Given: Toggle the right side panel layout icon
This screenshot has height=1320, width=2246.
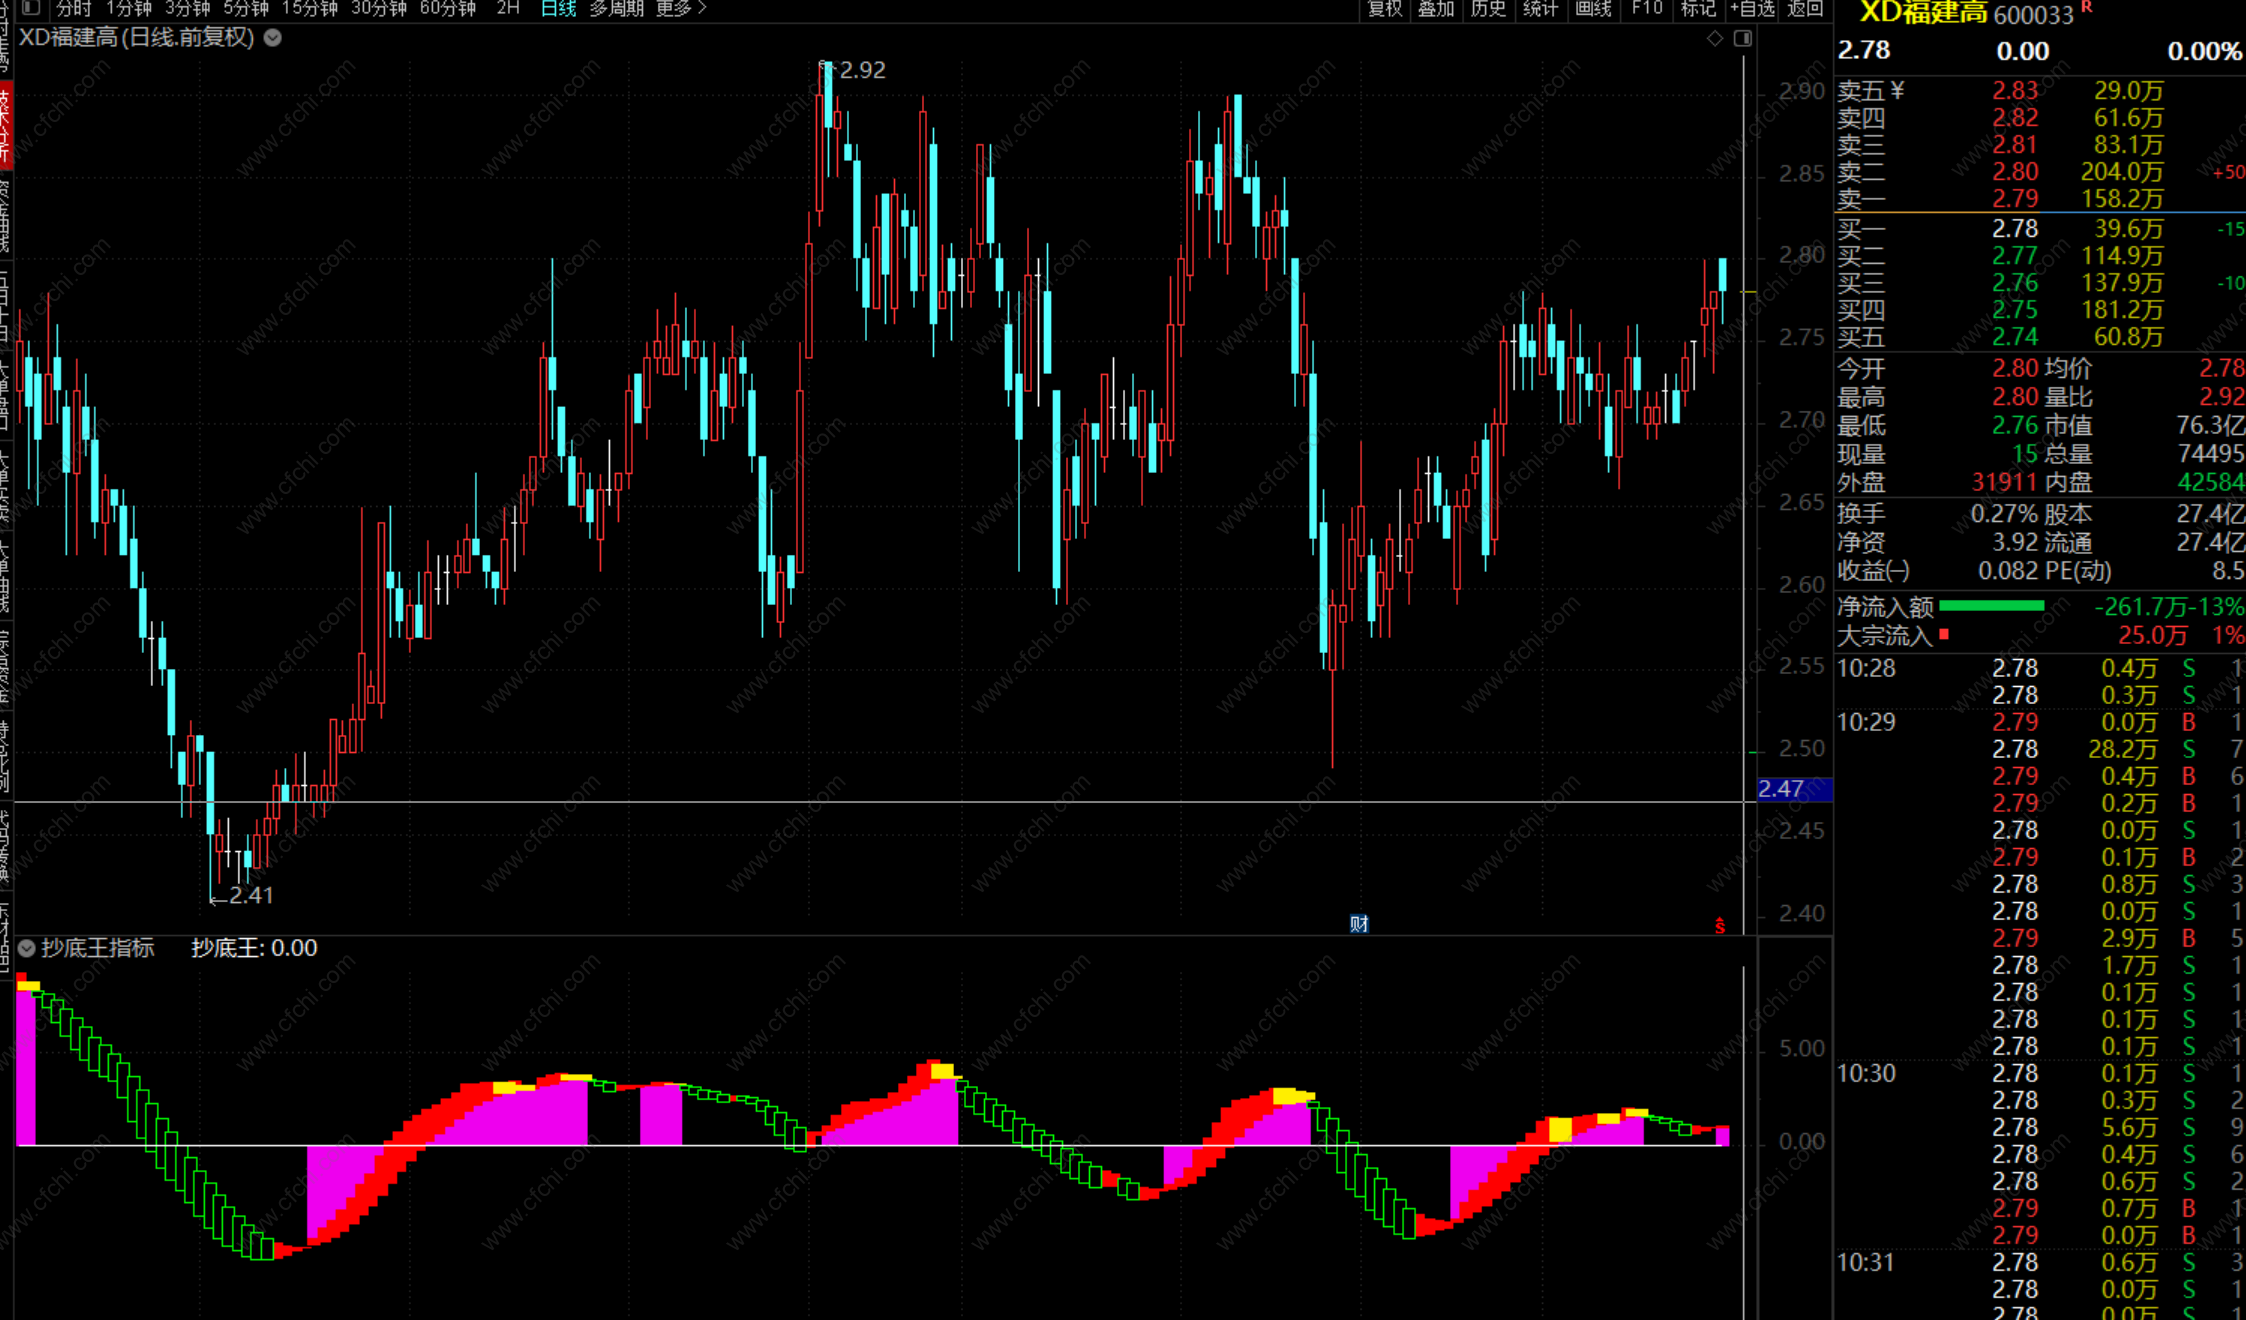Looking at the screenshot, I should click(x=1742, y=38).
